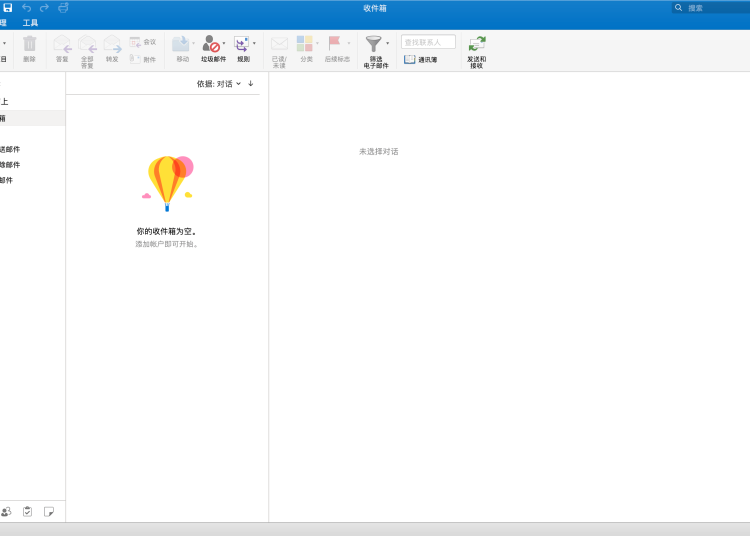
Task: Click the 查找联系人 contact search field
Action: (x=428, y=42)
